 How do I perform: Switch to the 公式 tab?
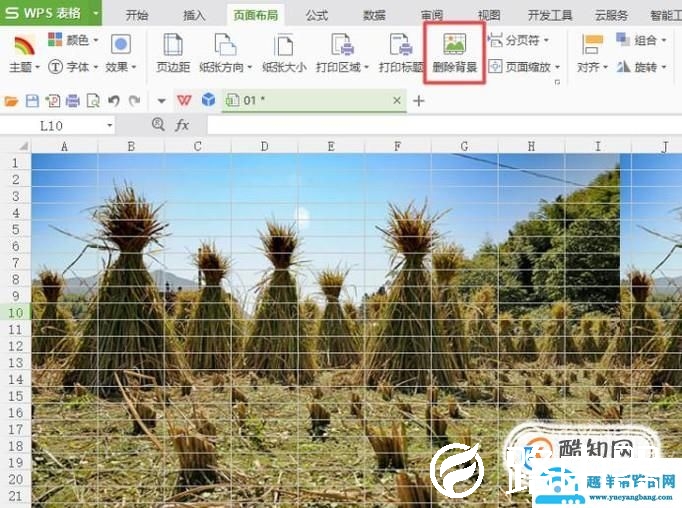tap(316, 15)
